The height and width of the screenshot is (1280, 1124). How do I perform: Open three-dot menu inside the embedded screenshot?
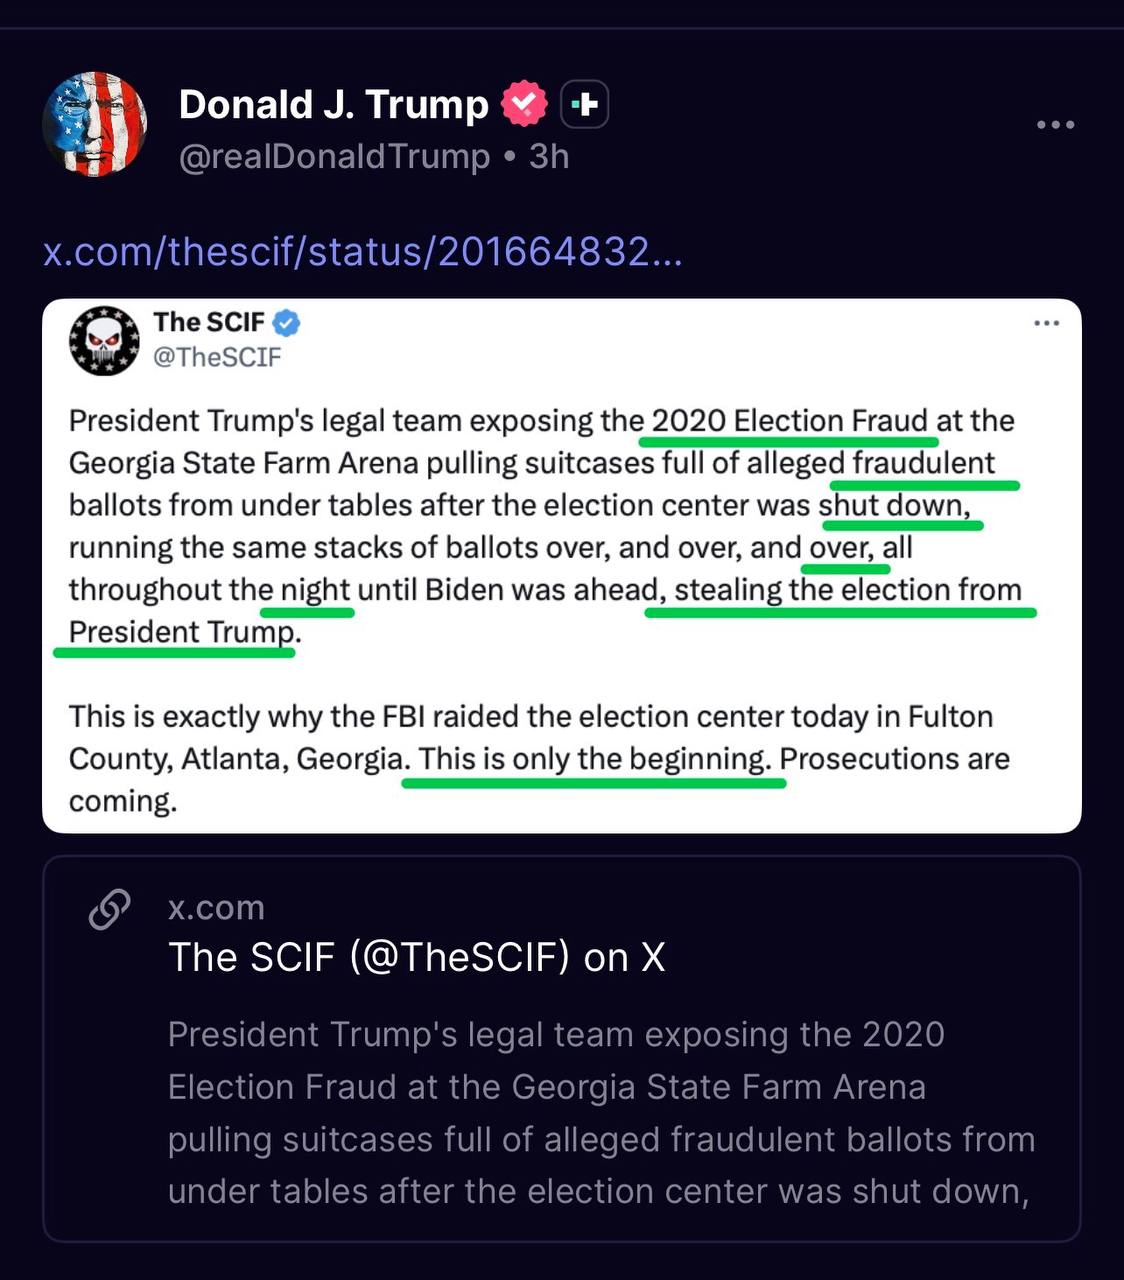pos(1046,323)
